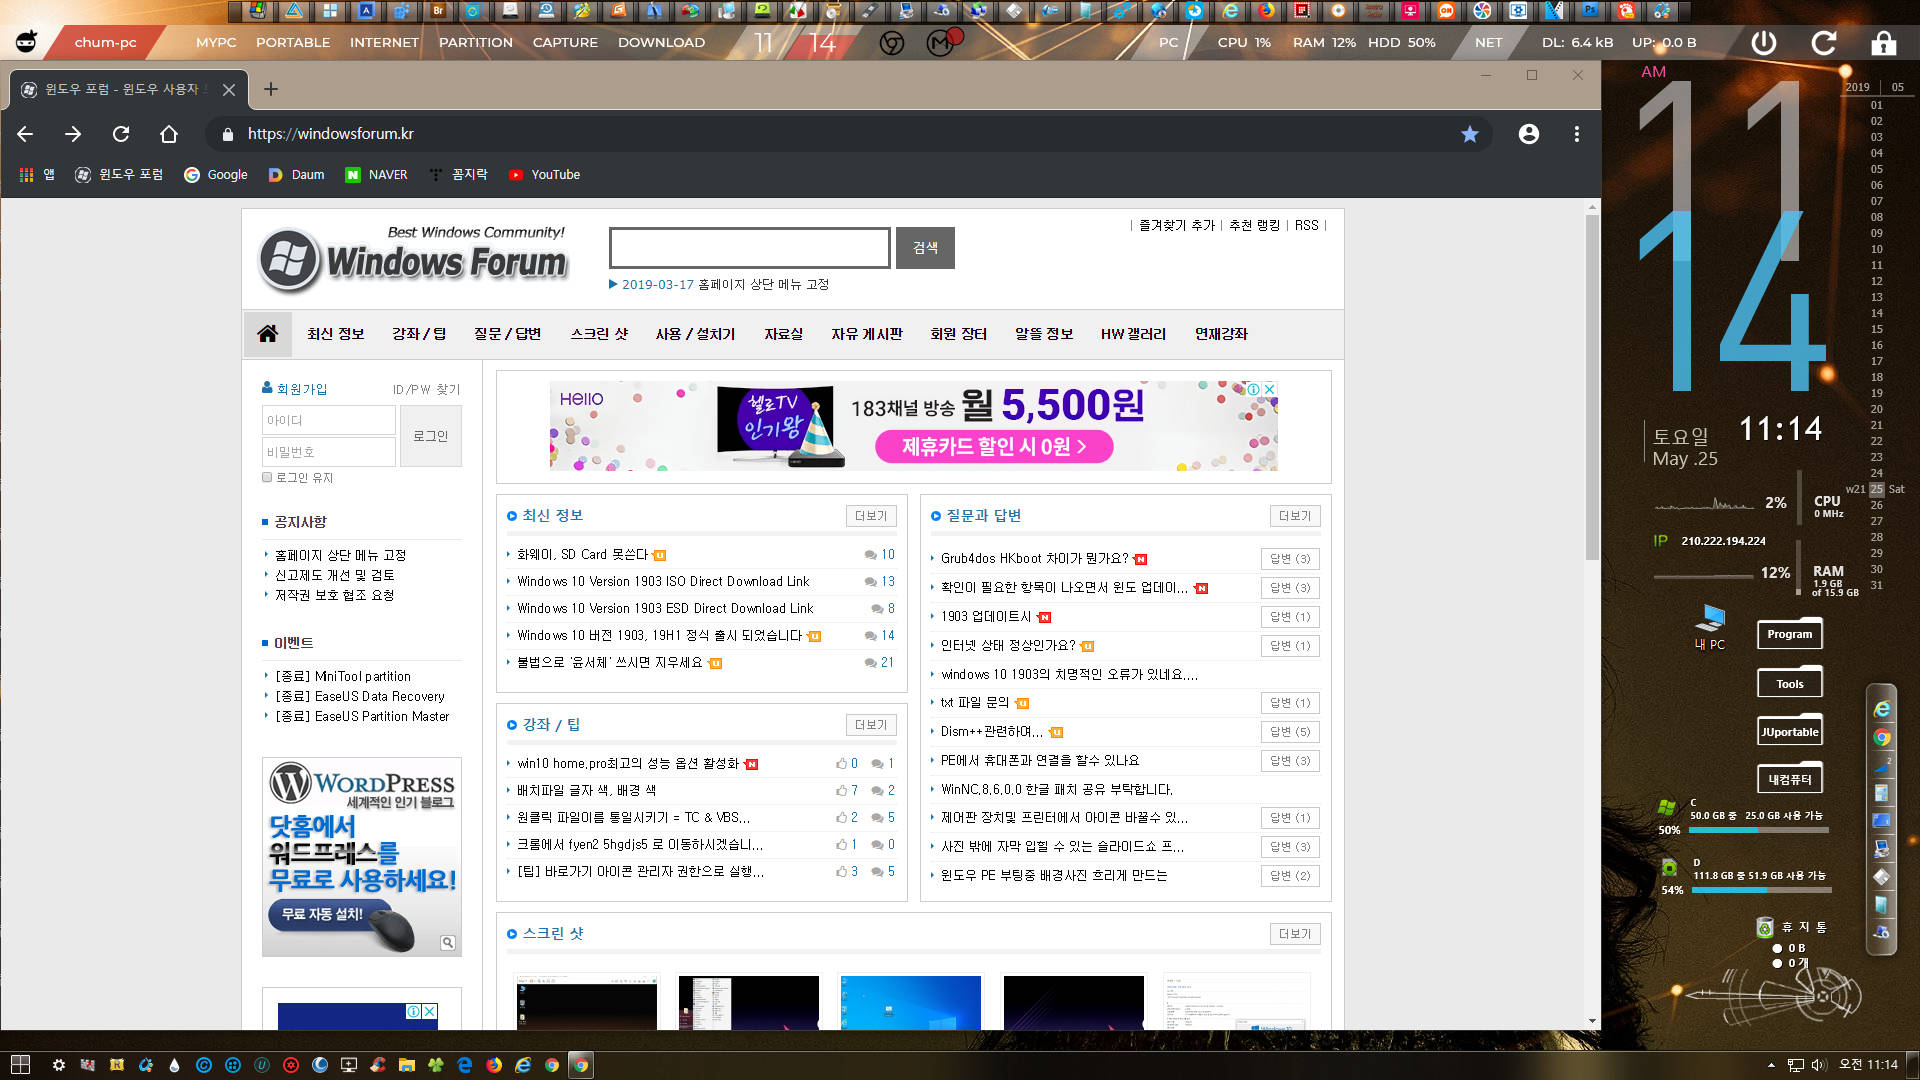Click the C drive usage bar
The height and width of the screenshot is (1080, 1920).
[x=1759, y=830]
